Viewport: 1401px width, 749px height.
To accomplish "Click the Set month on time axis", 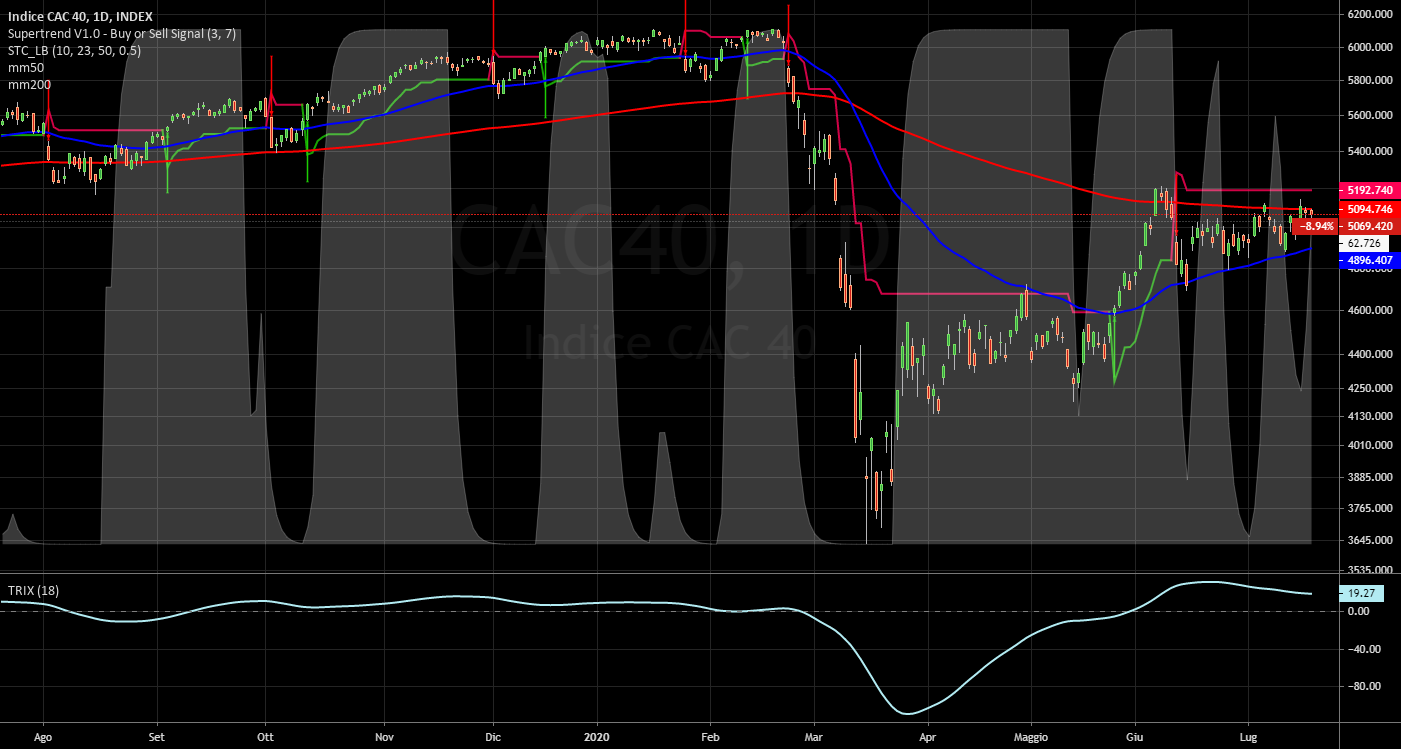I will pos(156,737).
